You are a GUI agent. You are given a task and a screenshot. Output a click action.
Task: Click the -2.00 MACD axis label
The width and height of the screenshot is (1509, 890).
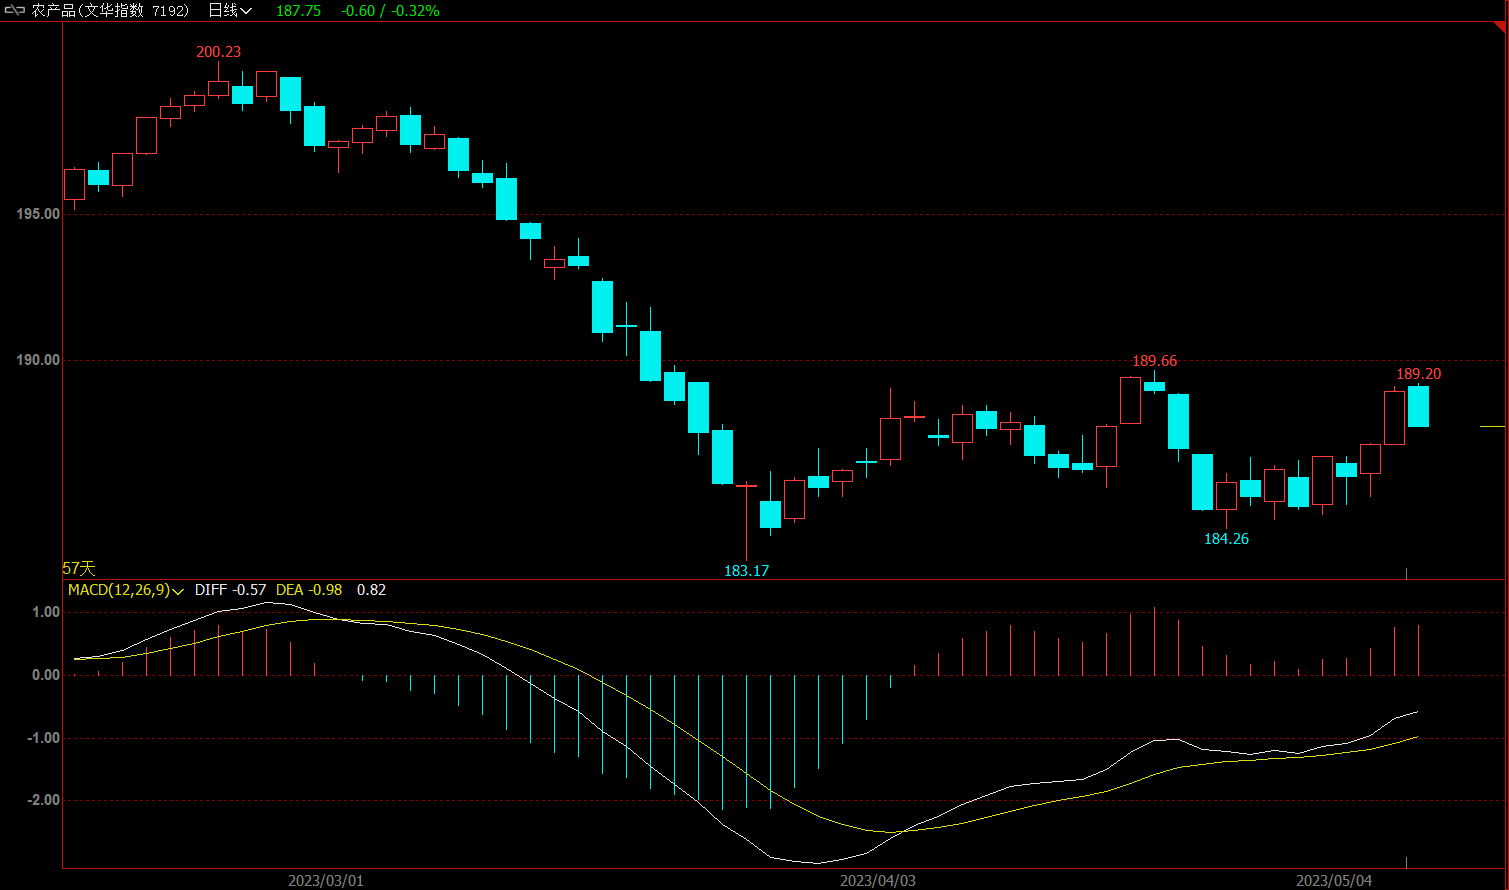point(44,800)
